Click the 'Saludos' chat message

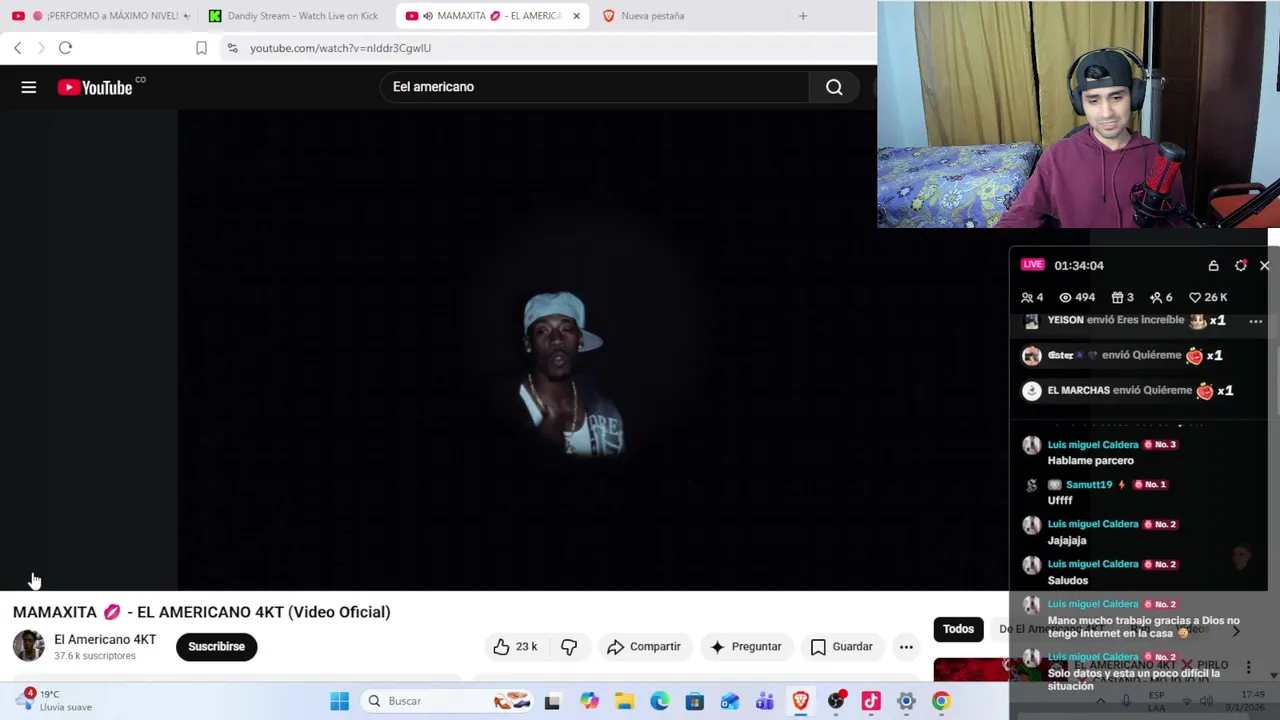click(x=1067, y=581)
